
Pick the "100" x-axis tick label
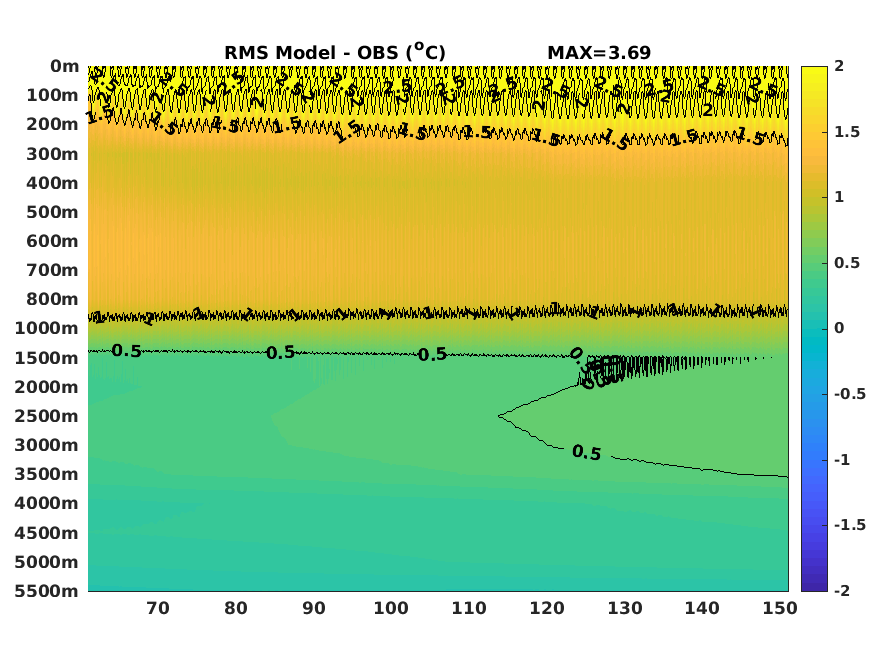click(391, 608)
